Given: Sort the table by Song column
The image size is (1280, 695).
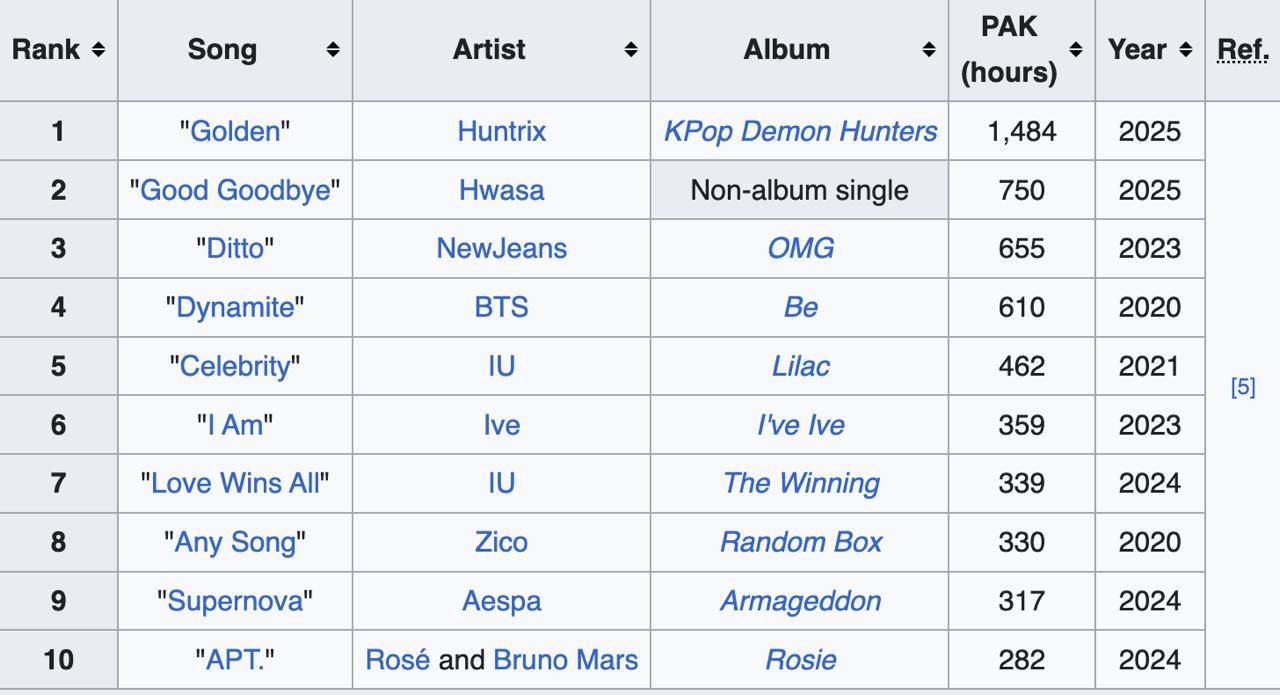Looking at the screenshot, I should point(334,49).
